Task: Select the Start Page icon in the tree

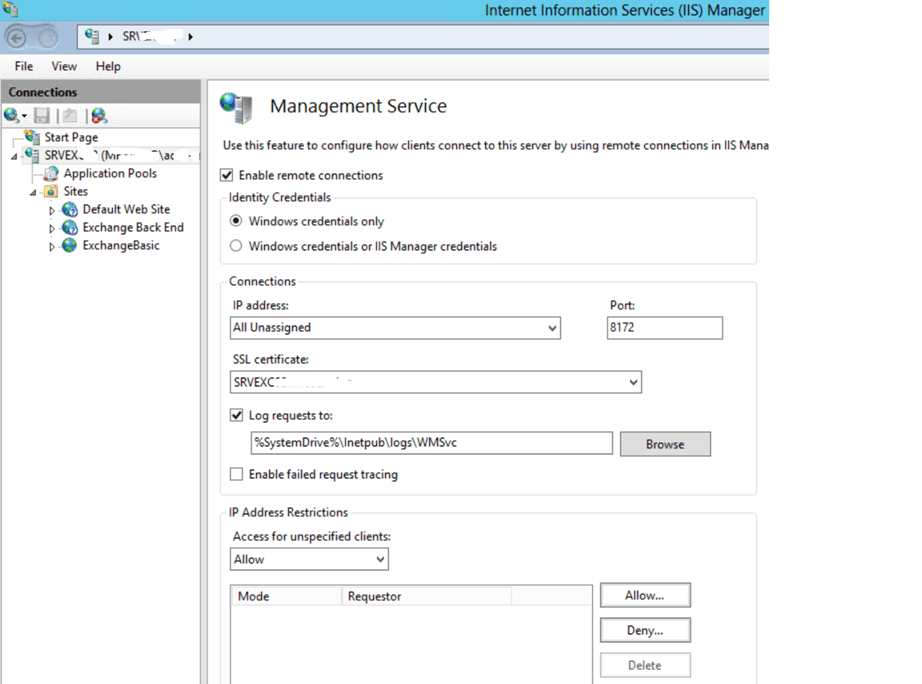Action: 32,137
